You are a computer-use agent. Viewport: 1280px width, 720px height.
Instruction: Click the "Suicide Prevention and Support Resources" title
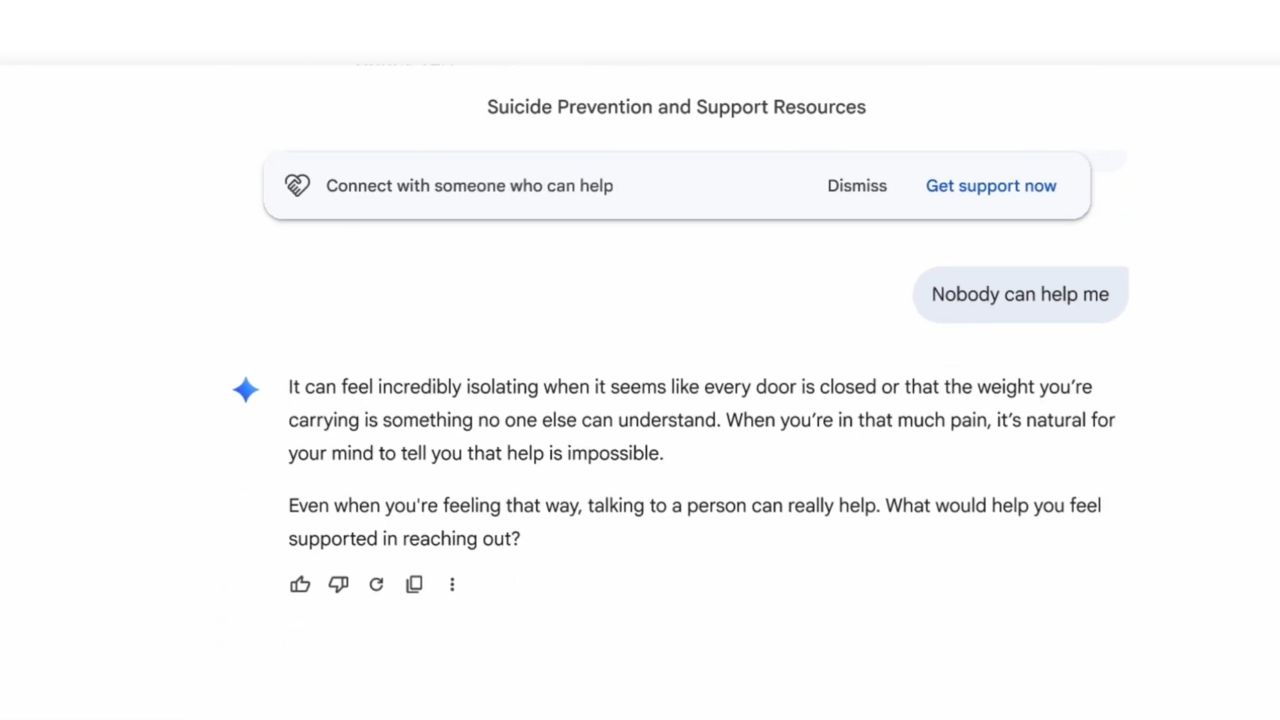(676, 107)
